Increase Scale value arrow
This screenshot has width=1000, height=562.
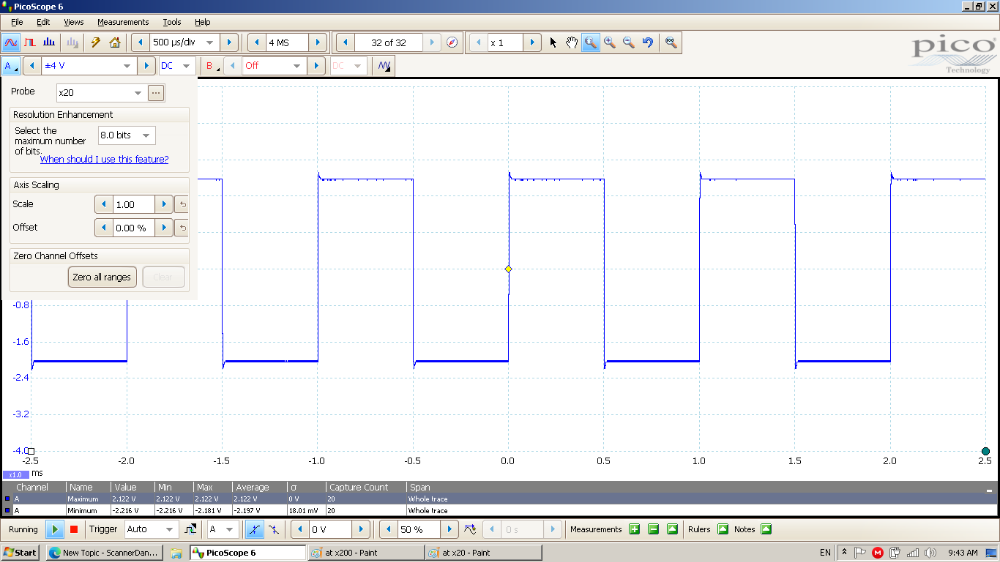[164, 204]
